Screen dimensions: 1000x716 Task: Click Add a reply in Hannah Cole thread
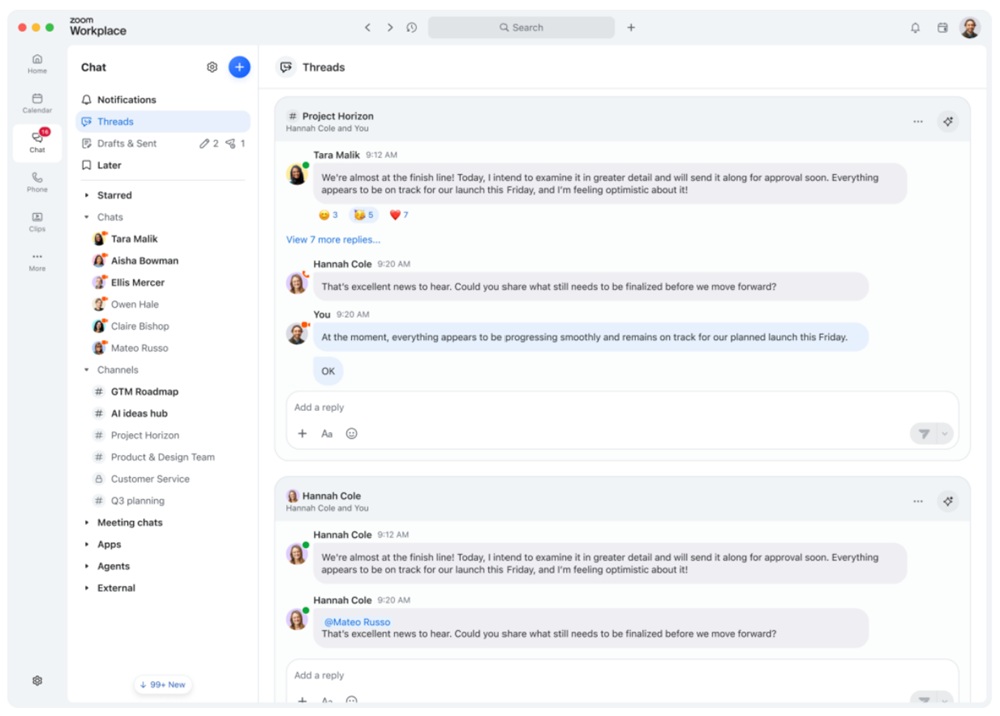(x=622, y=675)
